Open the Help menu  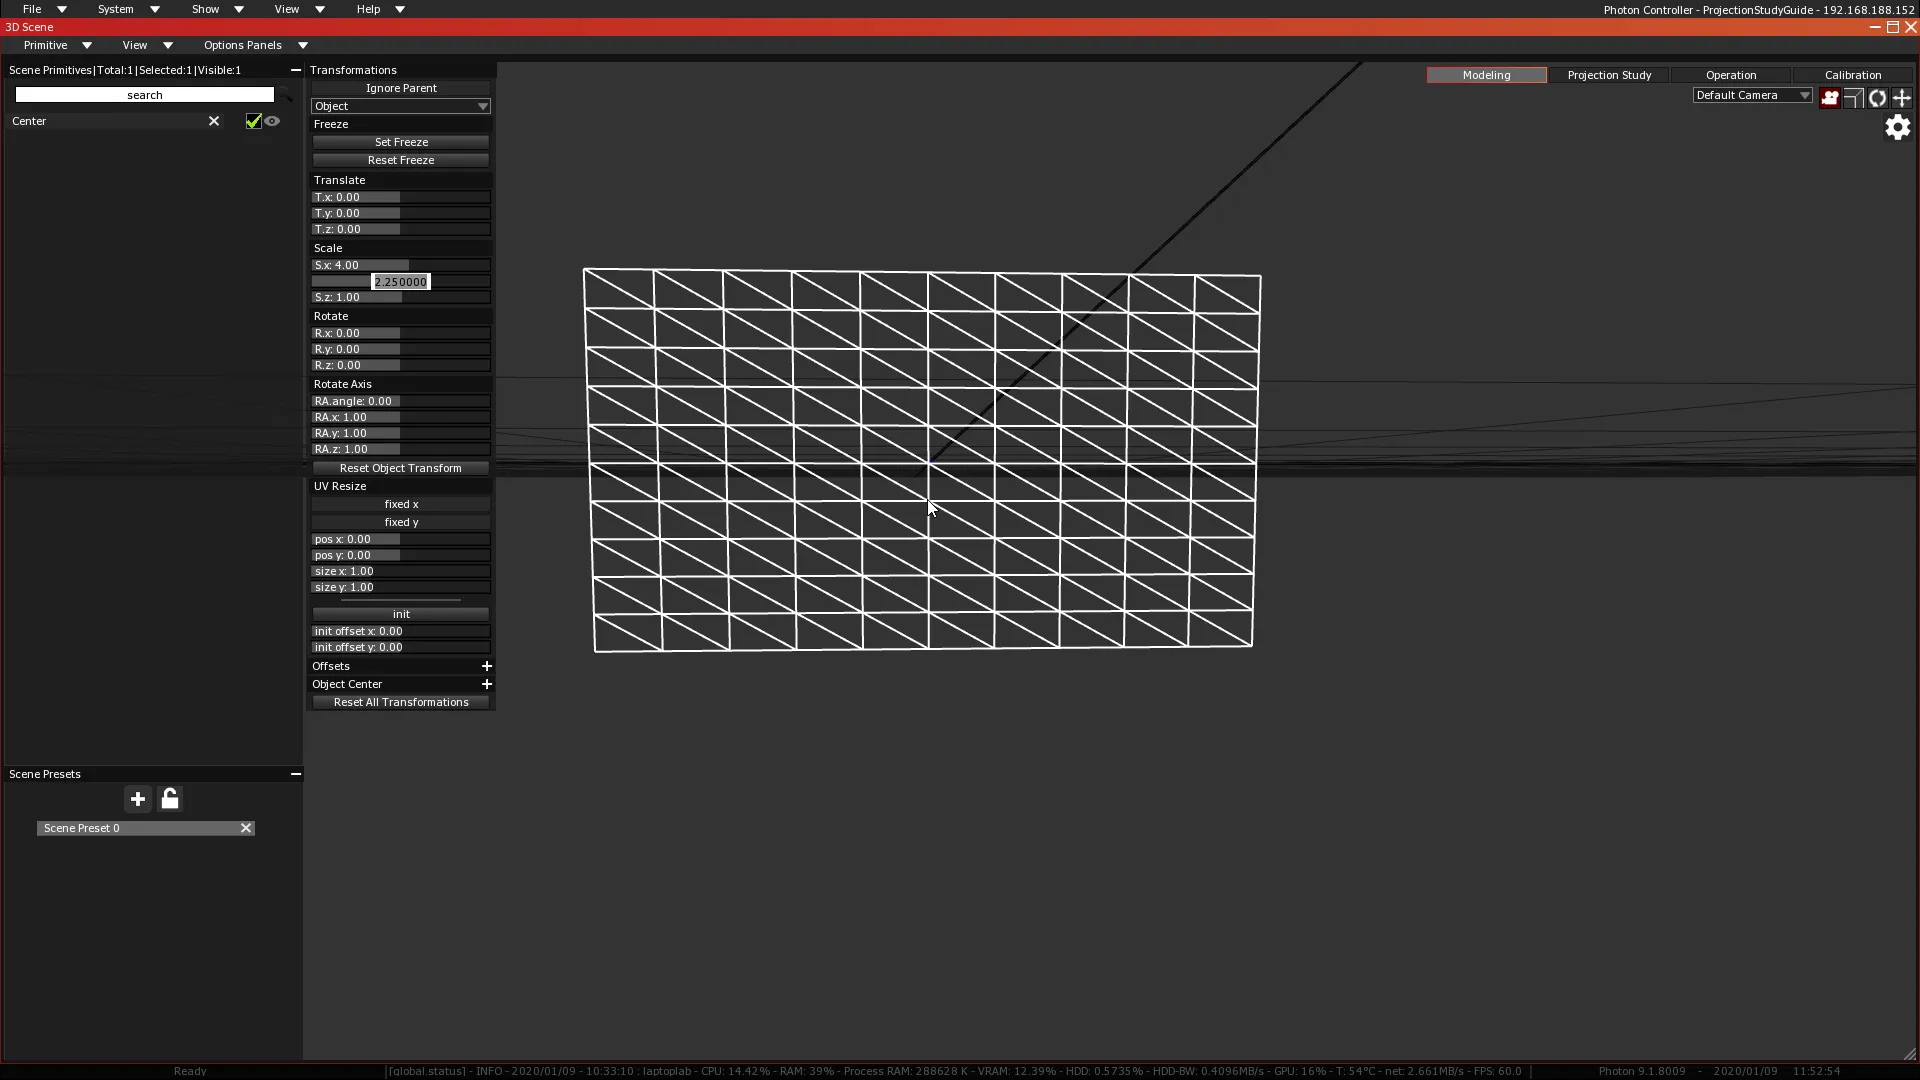pos(379,9)
